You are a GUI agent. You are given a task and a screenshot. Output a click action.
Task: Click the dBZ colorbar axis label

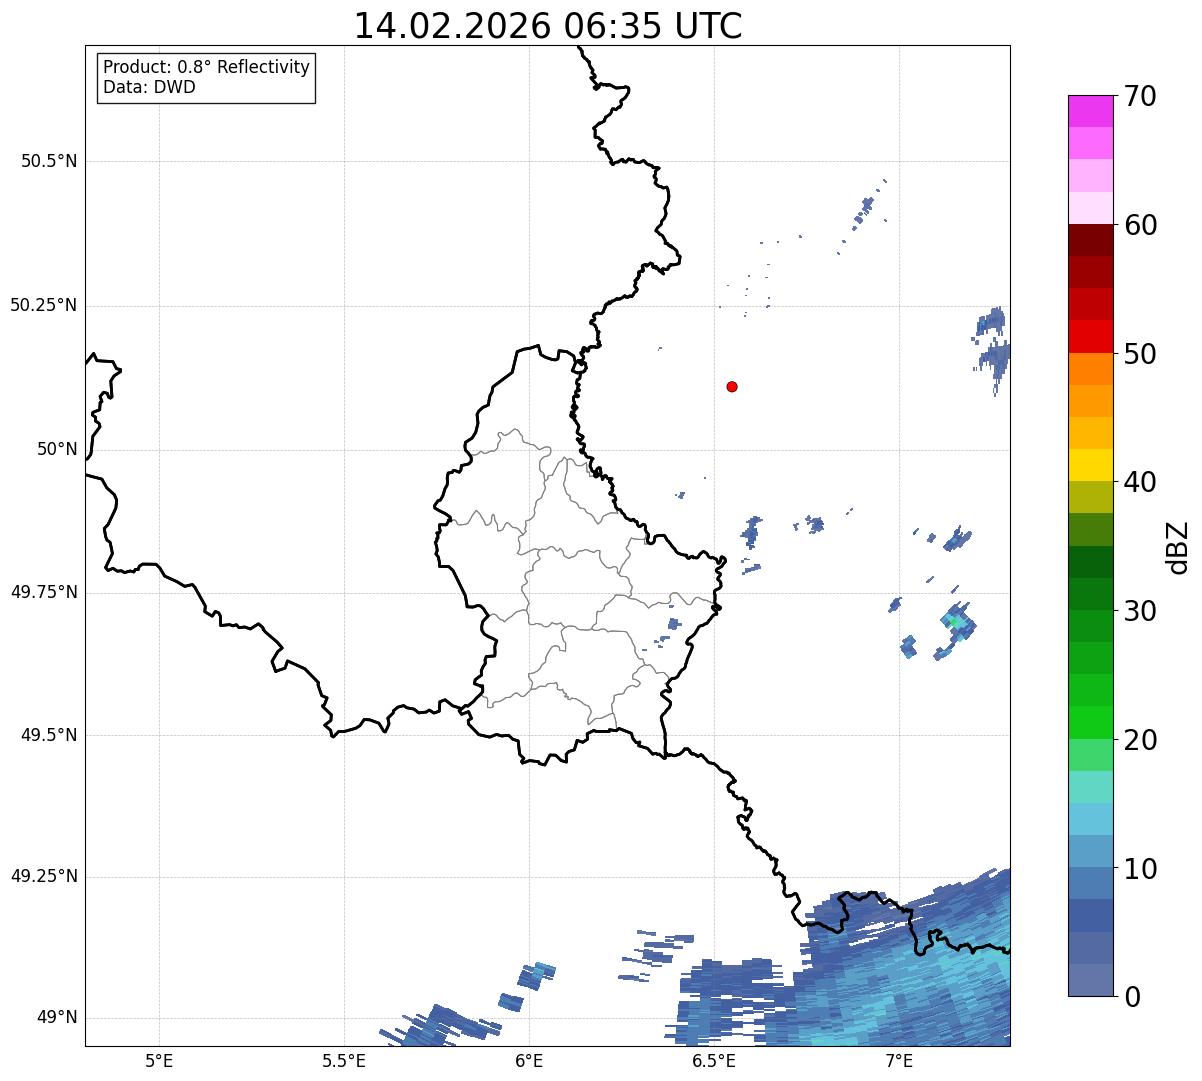coord(1179,547)
